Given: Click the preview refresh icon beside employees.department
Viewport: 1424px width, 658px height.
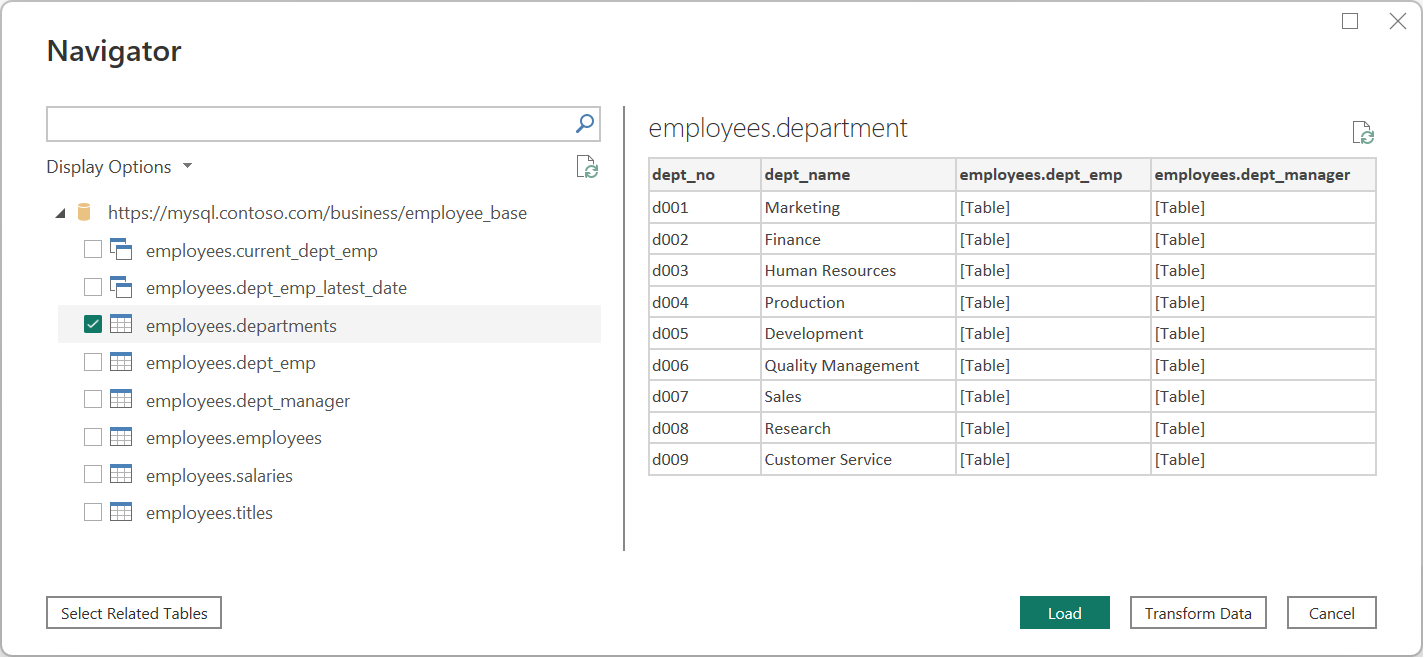Looking at the screenshot, I should pos(1363,133).
